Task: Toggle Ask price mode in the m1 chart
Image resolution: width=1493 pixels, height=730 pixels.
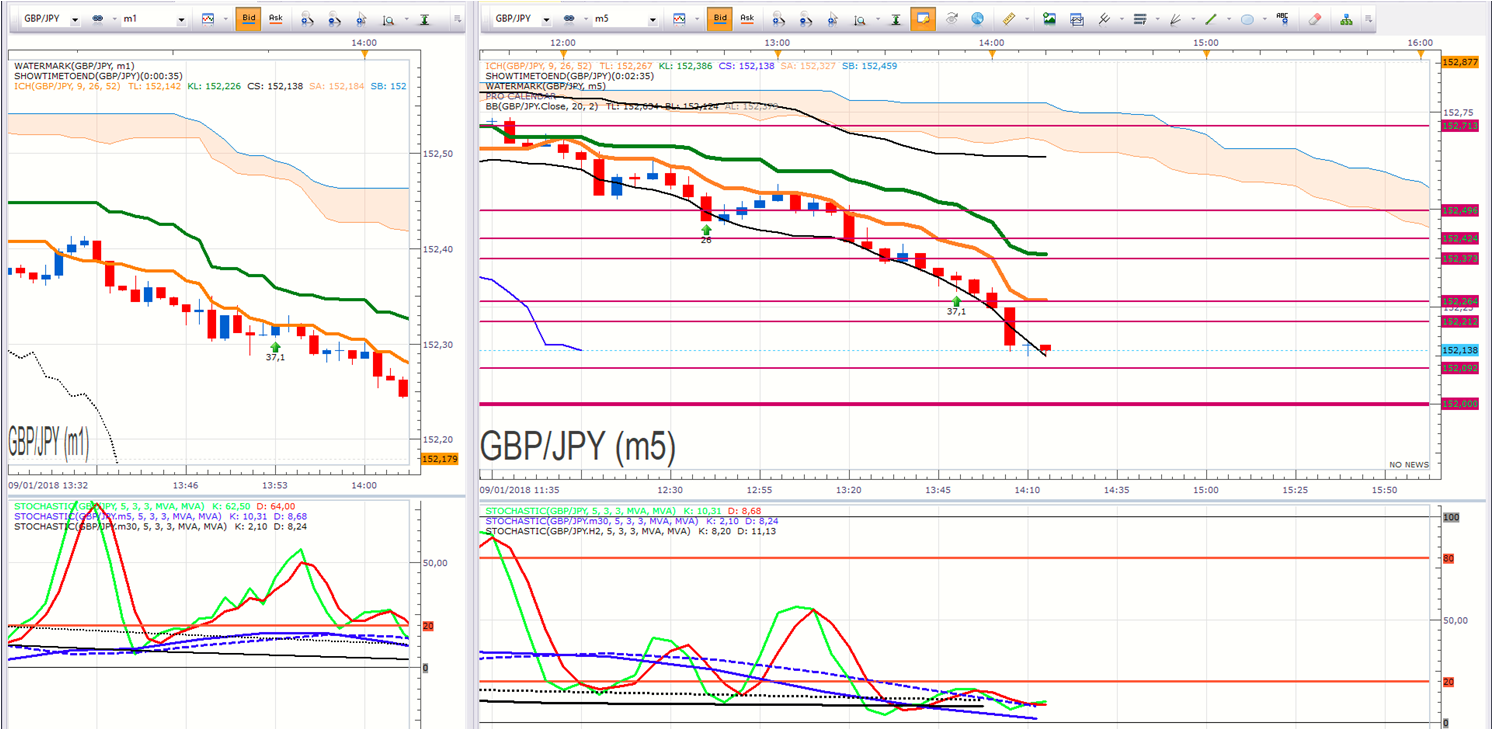Action: [x=276, y=19]
